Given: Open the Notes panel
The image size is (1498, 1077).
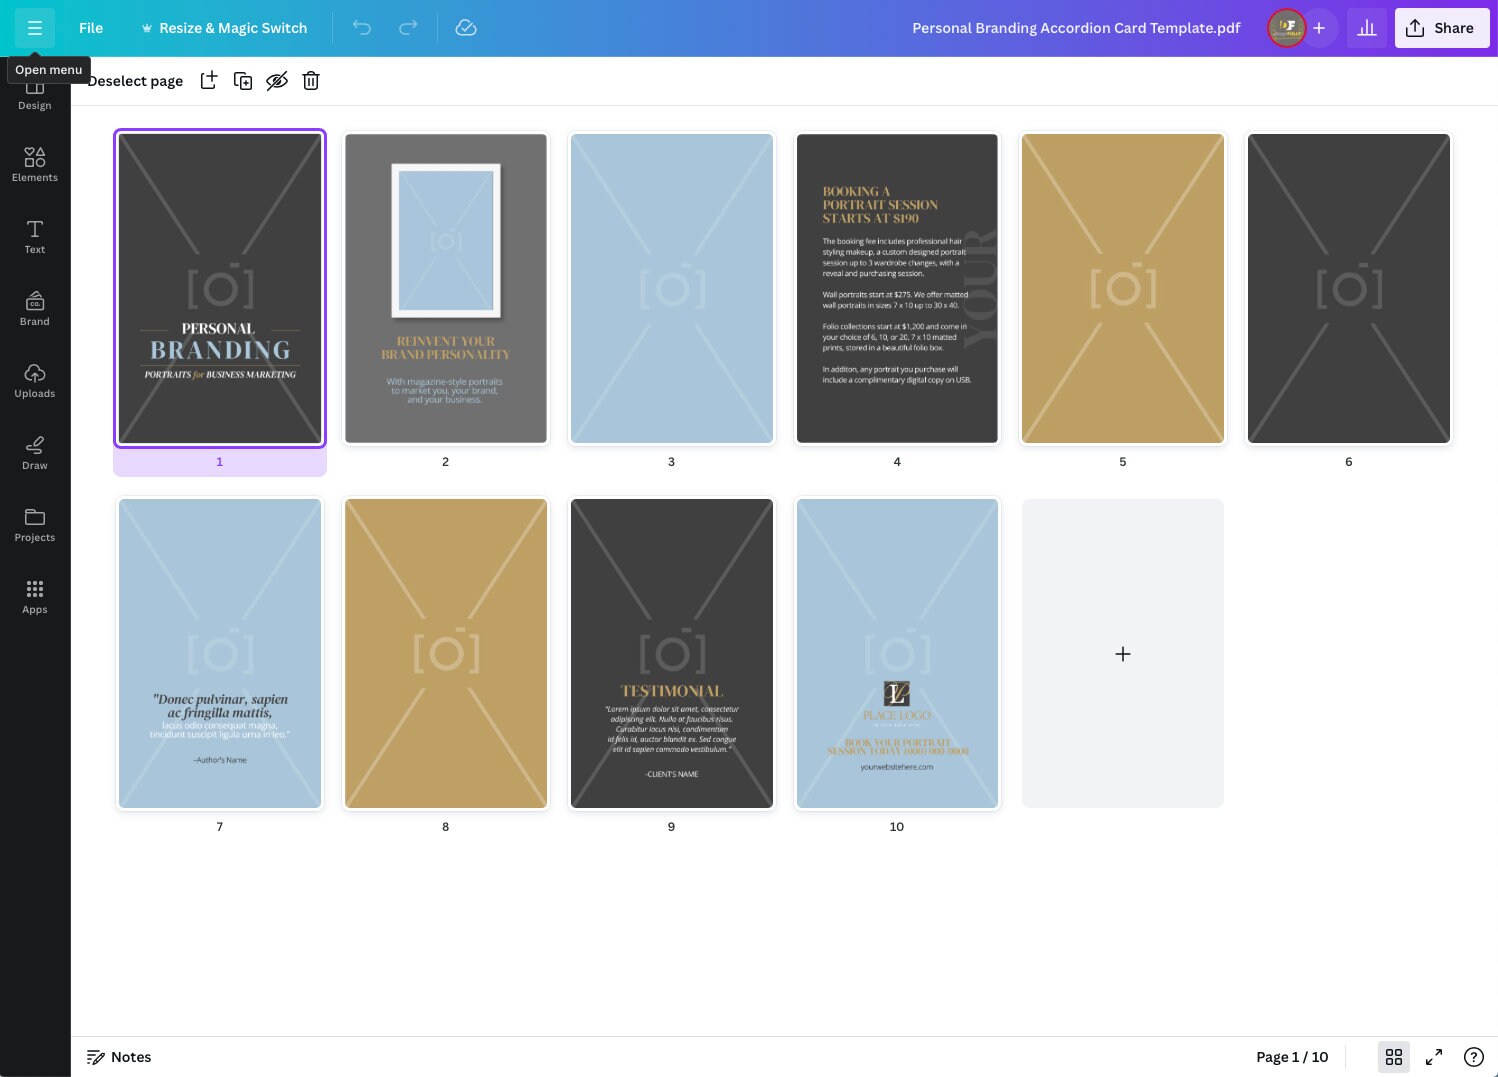Looking at the screenshot, I should point(119,1057).
